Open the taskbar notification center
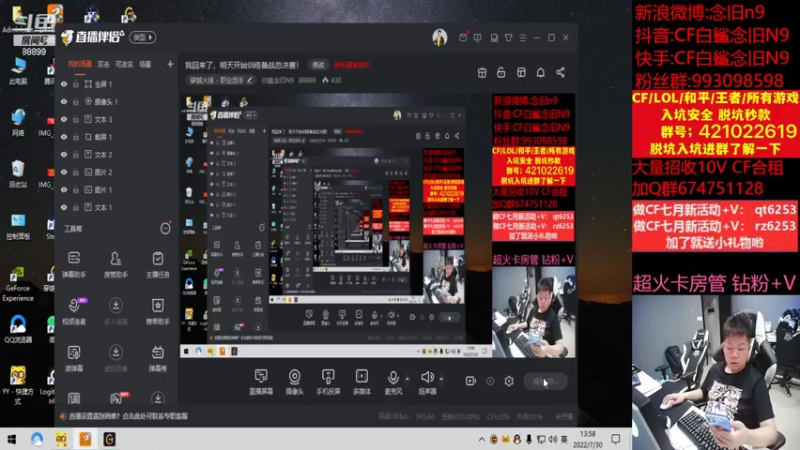 (616, 439)
